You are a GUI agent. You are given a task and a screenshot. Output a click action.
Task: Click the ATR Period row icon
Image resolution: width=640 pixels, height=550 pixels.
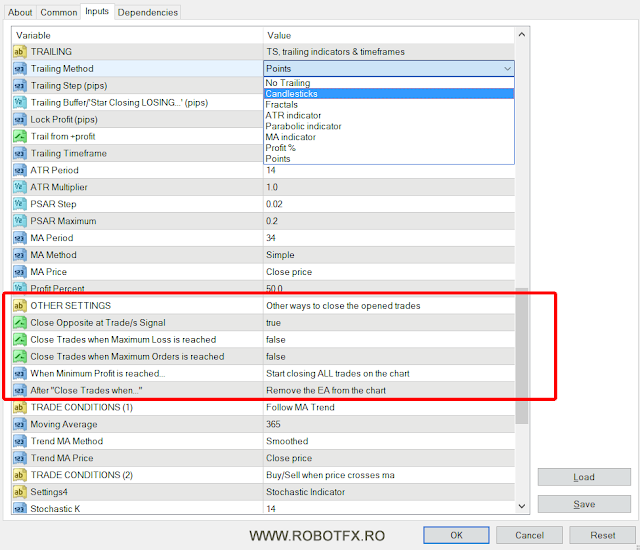[x=19, y=170]
